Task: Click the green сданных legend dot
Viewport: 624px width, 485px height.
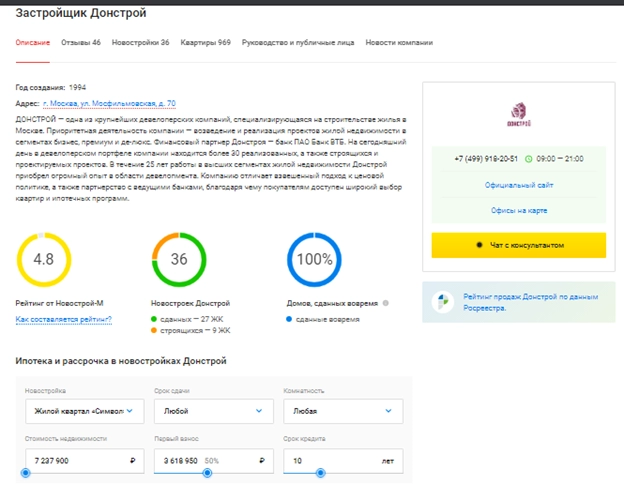Action: click(x=154, y=319)
